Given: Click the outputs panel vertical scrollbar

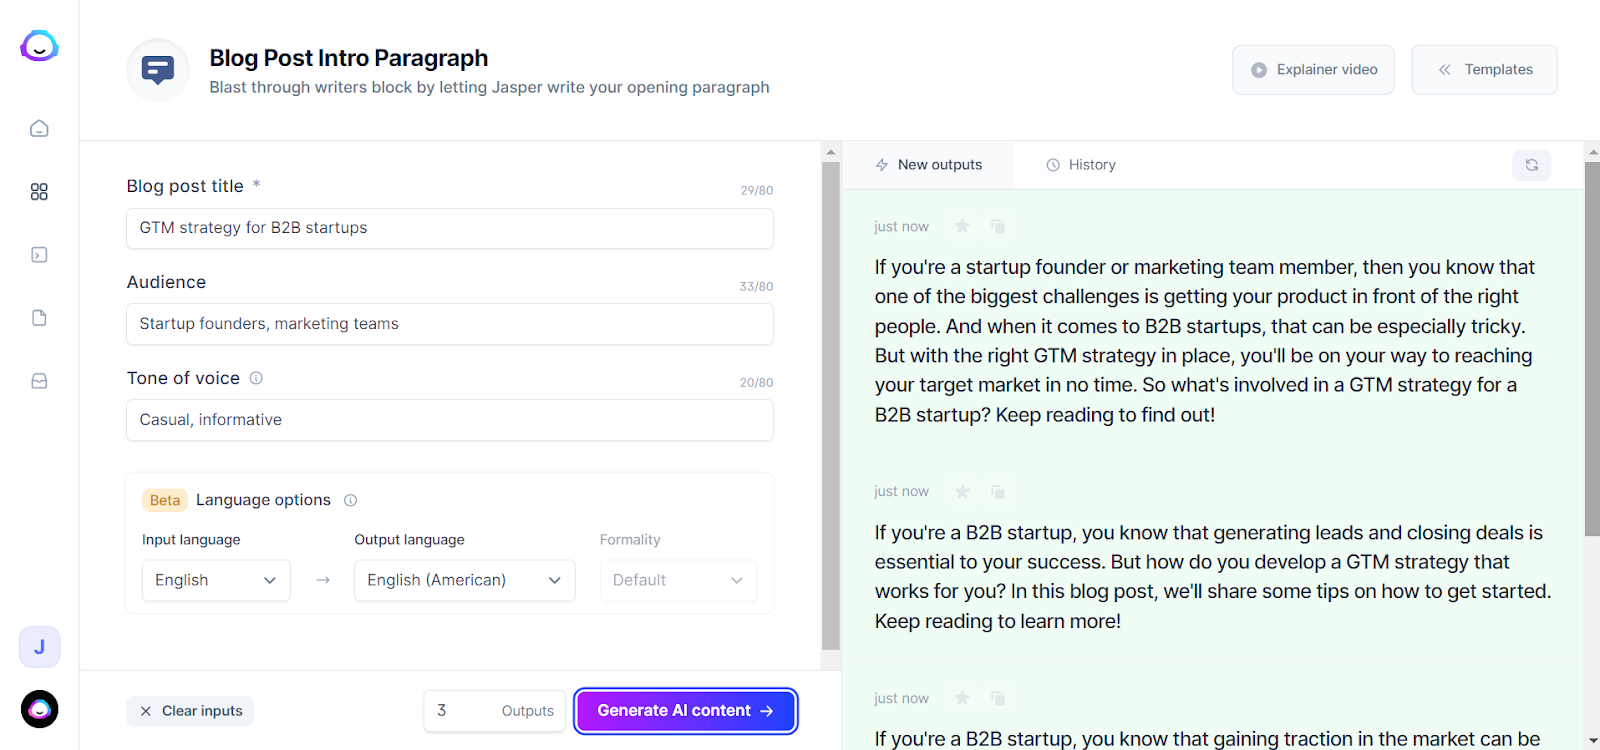Looking at the screenshot, I should (x=1592, y=348).
